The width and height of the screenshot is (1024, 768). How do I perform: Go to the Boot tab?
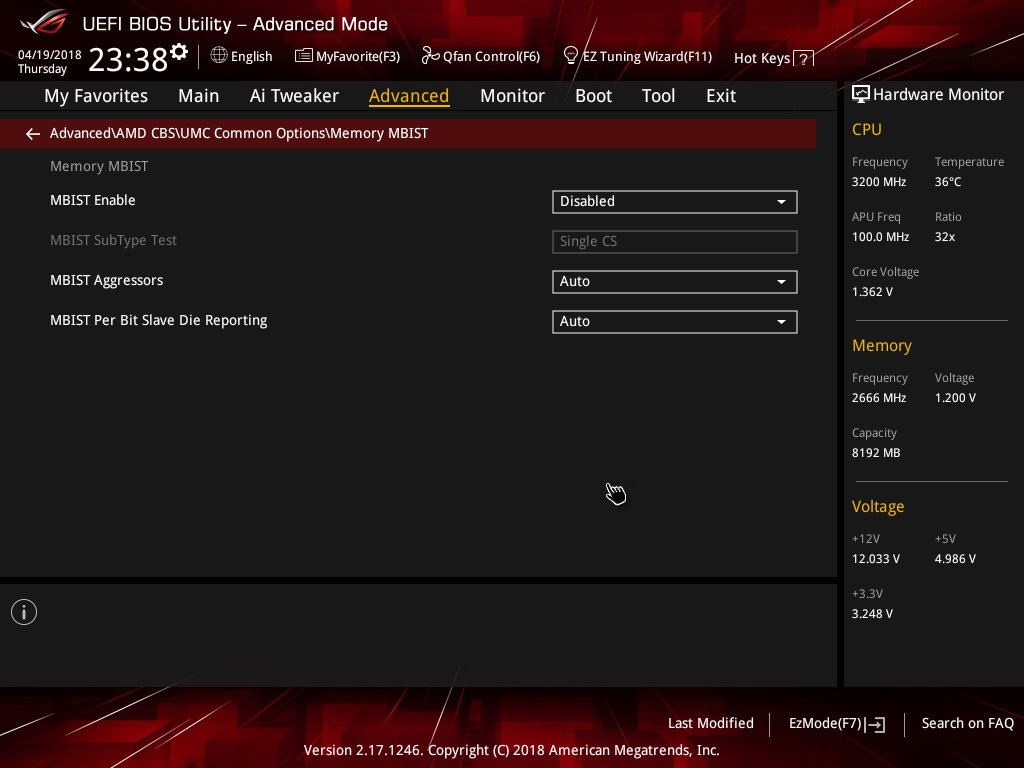point(593,96)
